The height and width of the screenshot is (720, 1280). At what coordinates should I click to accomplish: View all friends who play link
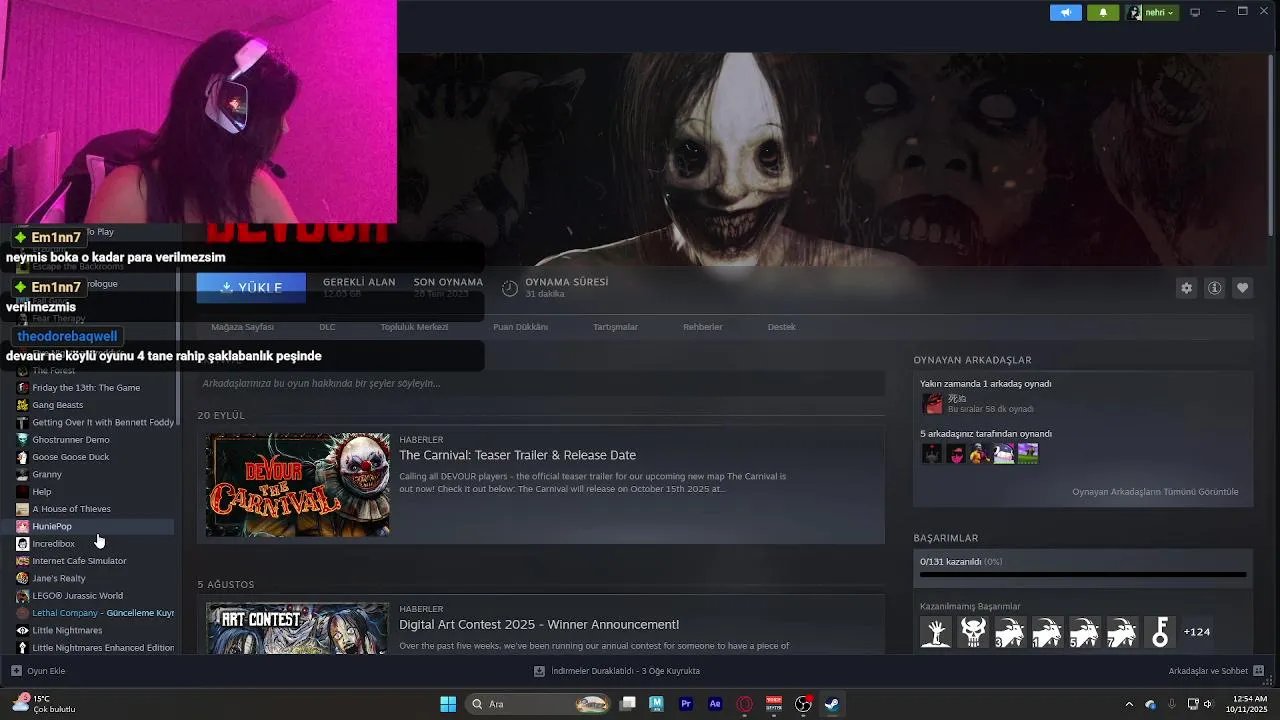[1155, 492]
